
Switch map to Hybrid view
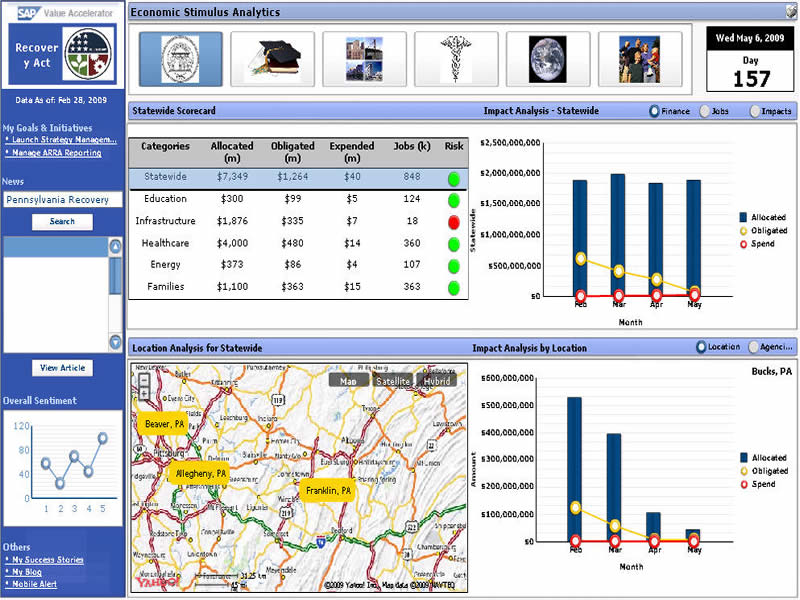[x=437, y=381]
